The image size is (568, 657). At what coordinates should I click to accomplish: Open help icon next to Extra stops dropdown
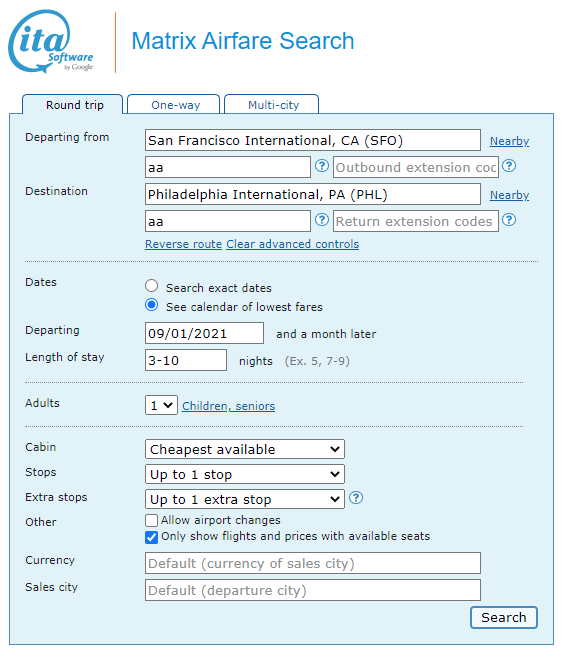(356, 498)
